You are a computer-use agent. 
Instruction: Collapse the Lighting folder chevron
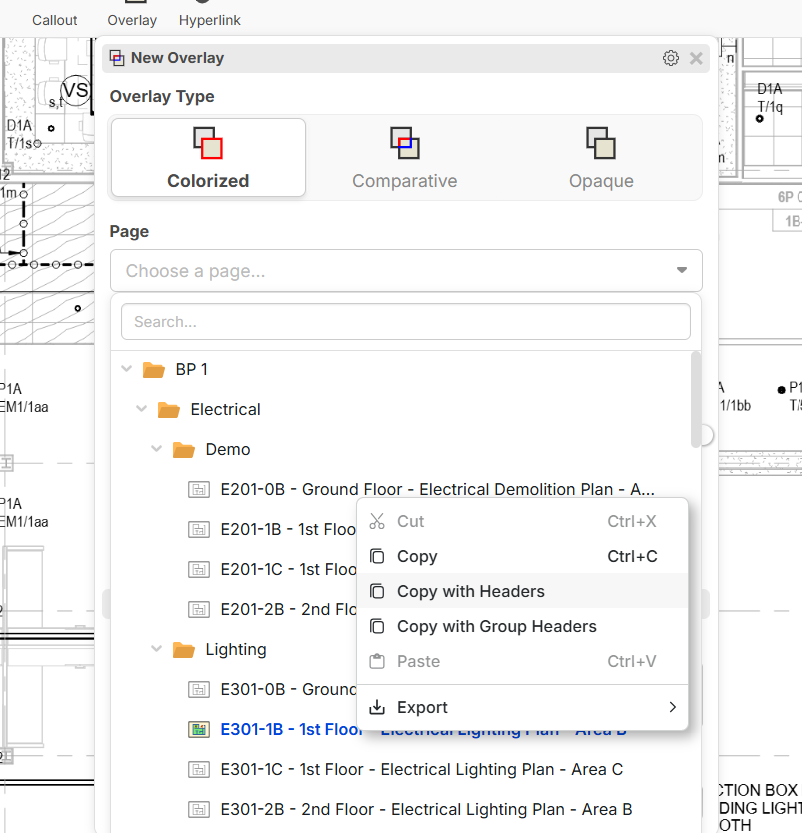pos(156,649)
